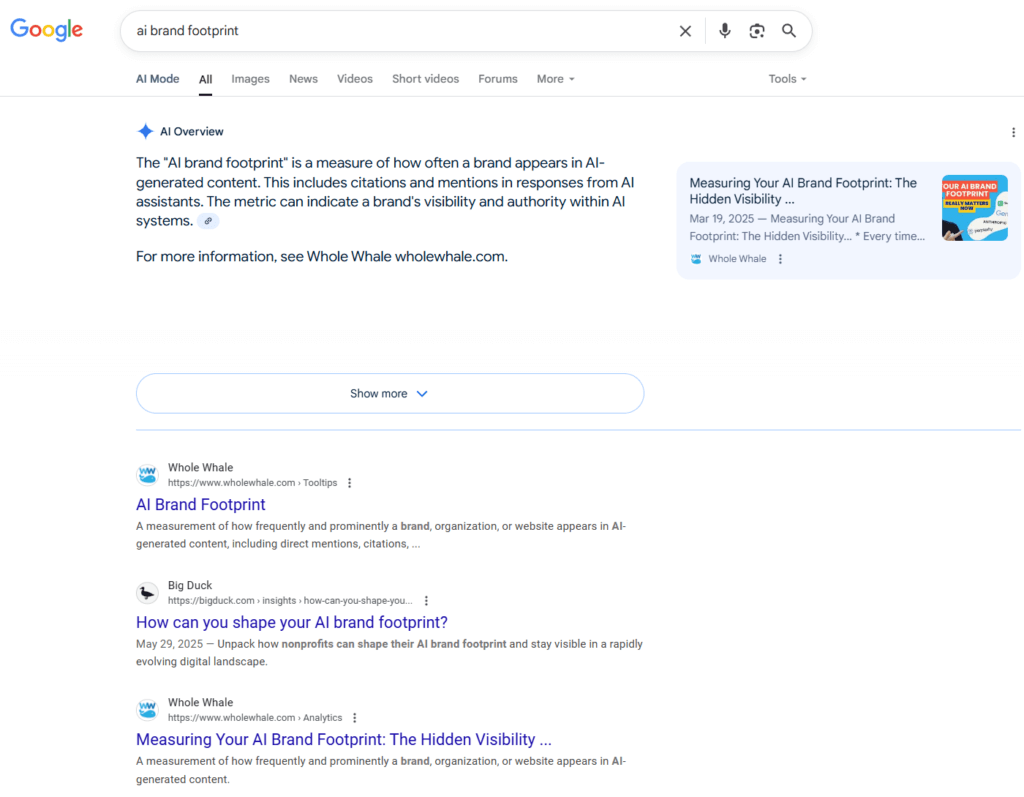Switch to the Images tab
Viewport: 1024px width, 797px height.
point(250,79)
